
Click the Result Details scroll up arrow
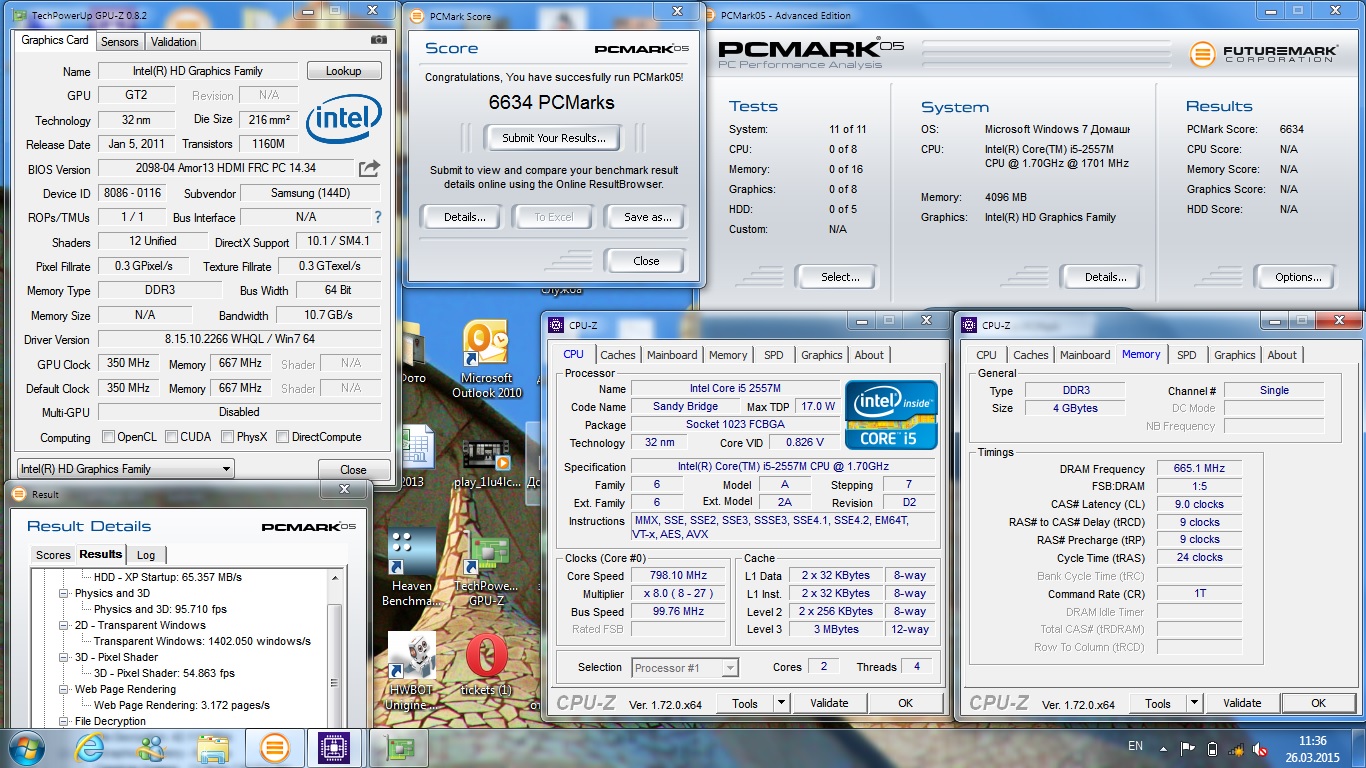[335, 575]
